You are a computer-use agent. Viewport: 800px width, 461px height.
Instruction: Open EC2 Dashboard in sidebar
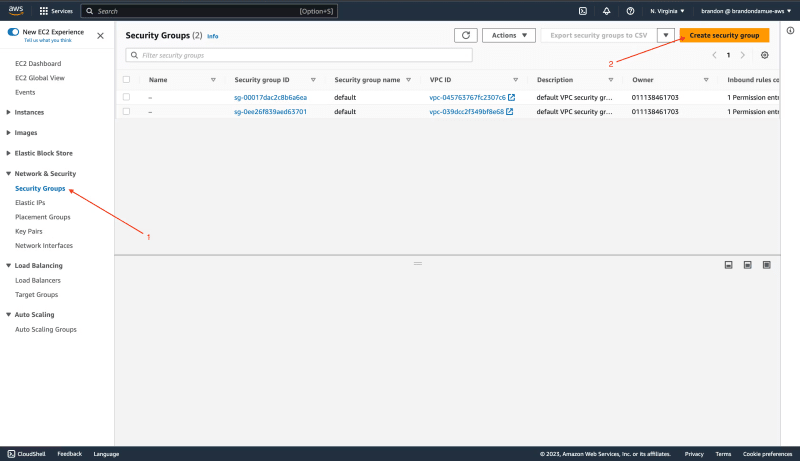38,64
